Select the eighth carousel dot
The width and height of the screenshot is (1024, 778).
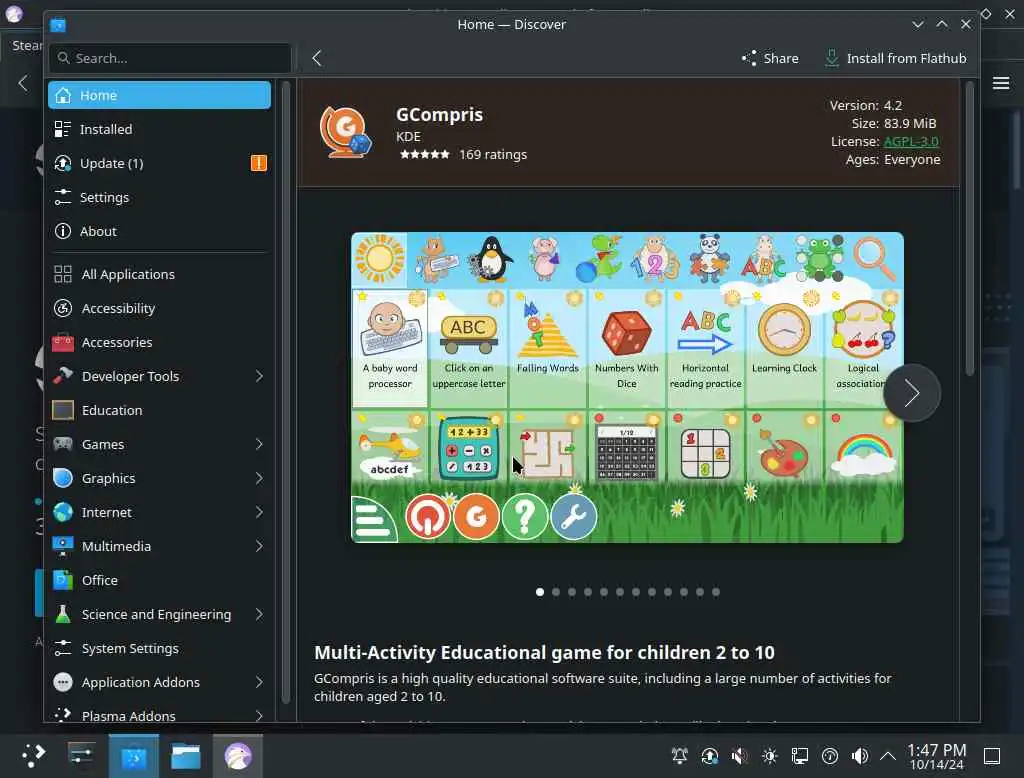(652, 592)
